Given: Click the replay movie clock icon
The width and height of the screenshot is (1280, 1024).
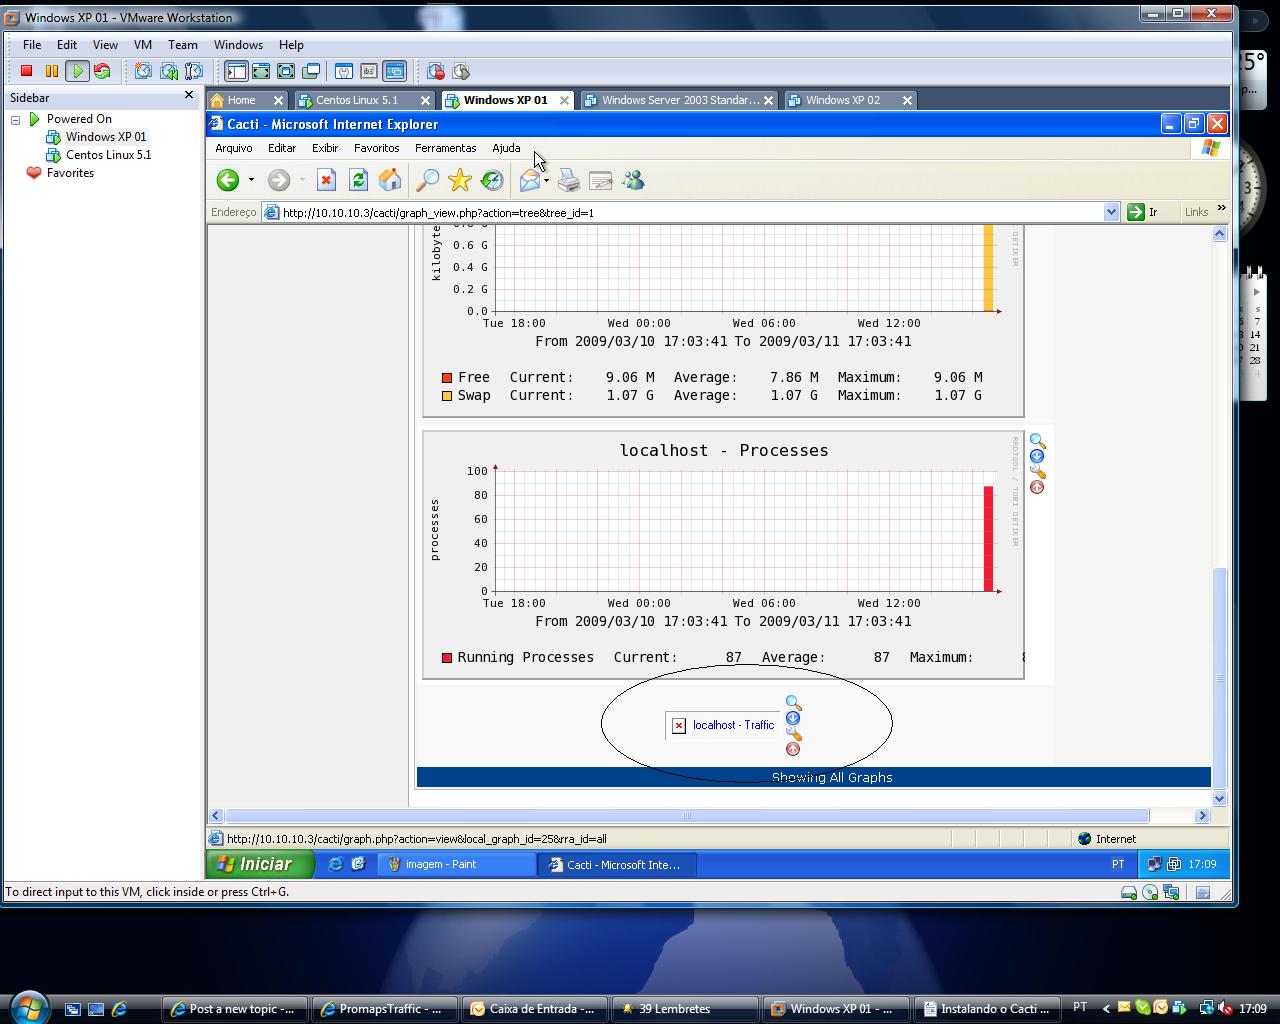Looking at the screenshot, I should [461, 71].
